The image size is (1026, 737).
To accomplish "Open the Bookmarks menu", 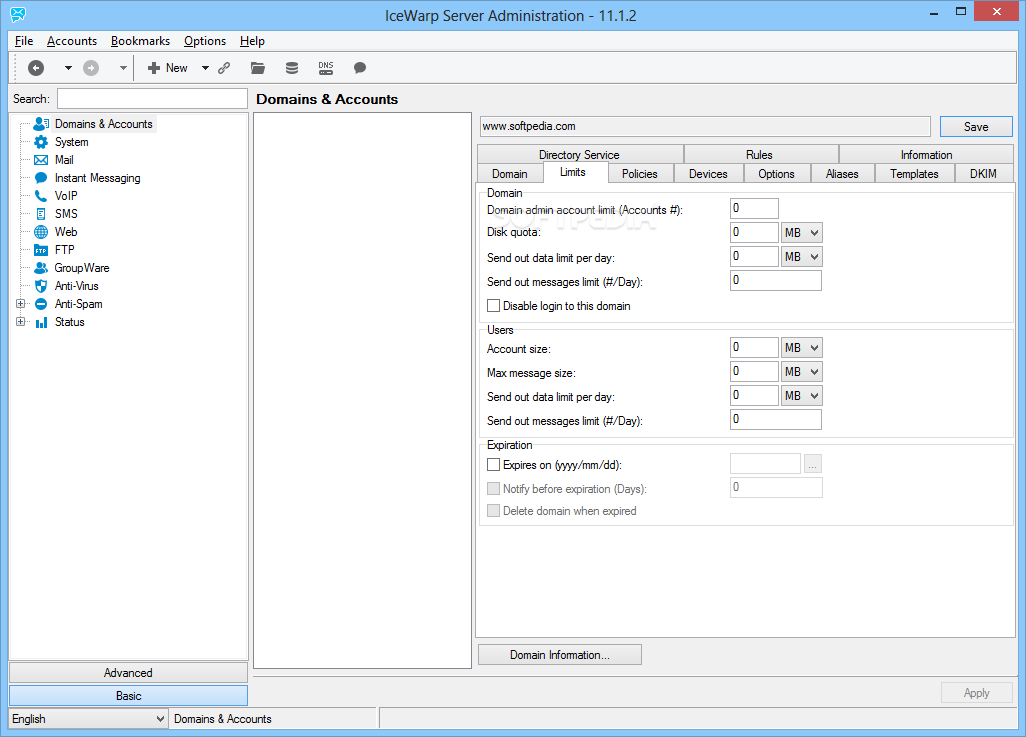I will (140, 41).
